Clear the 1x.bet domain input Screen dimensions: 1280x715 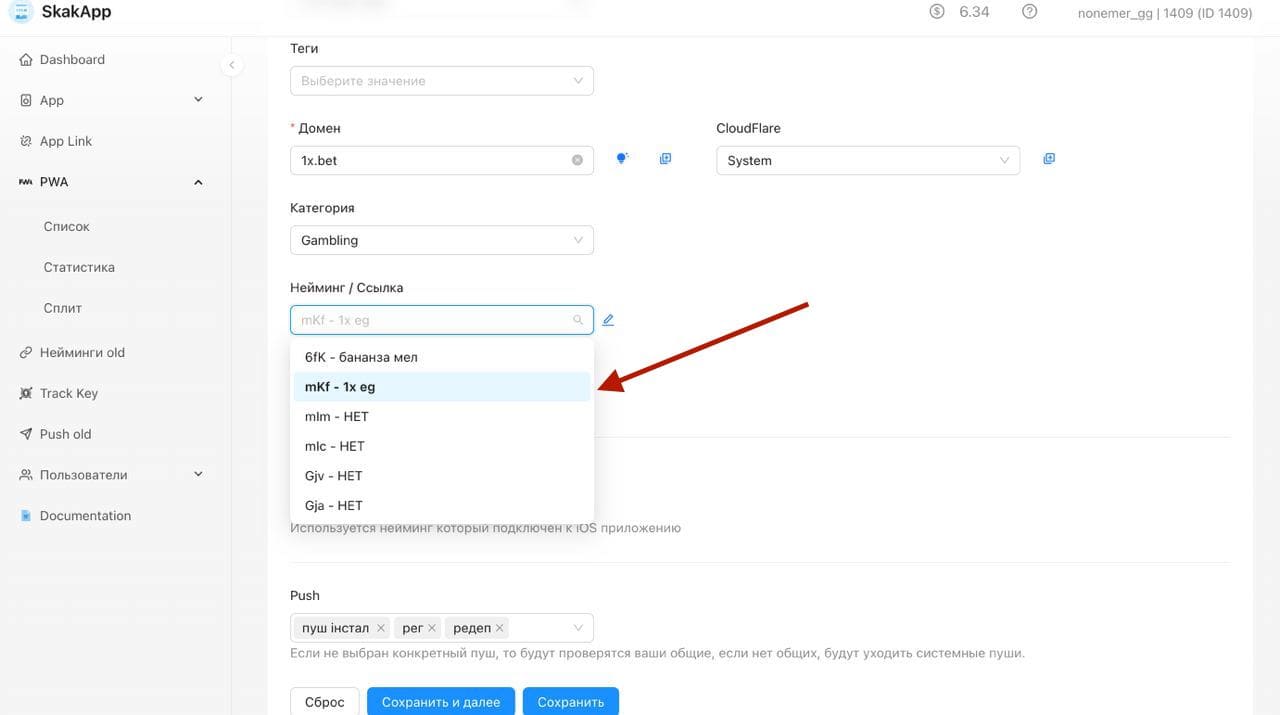[577, 160]
